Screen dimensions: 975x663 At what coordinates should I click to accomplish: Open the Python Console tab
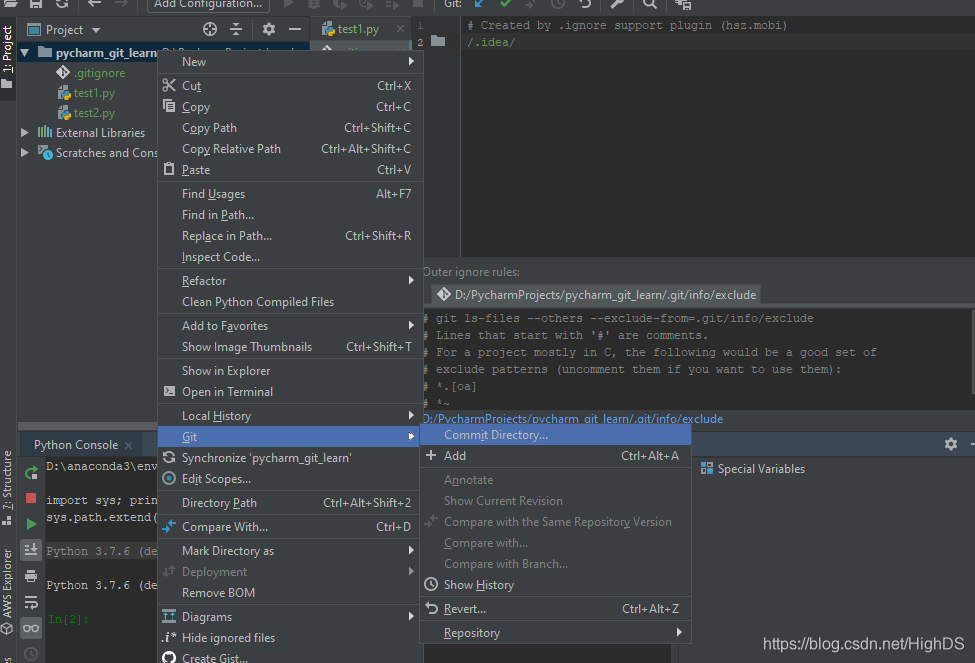tap(76, 445)
